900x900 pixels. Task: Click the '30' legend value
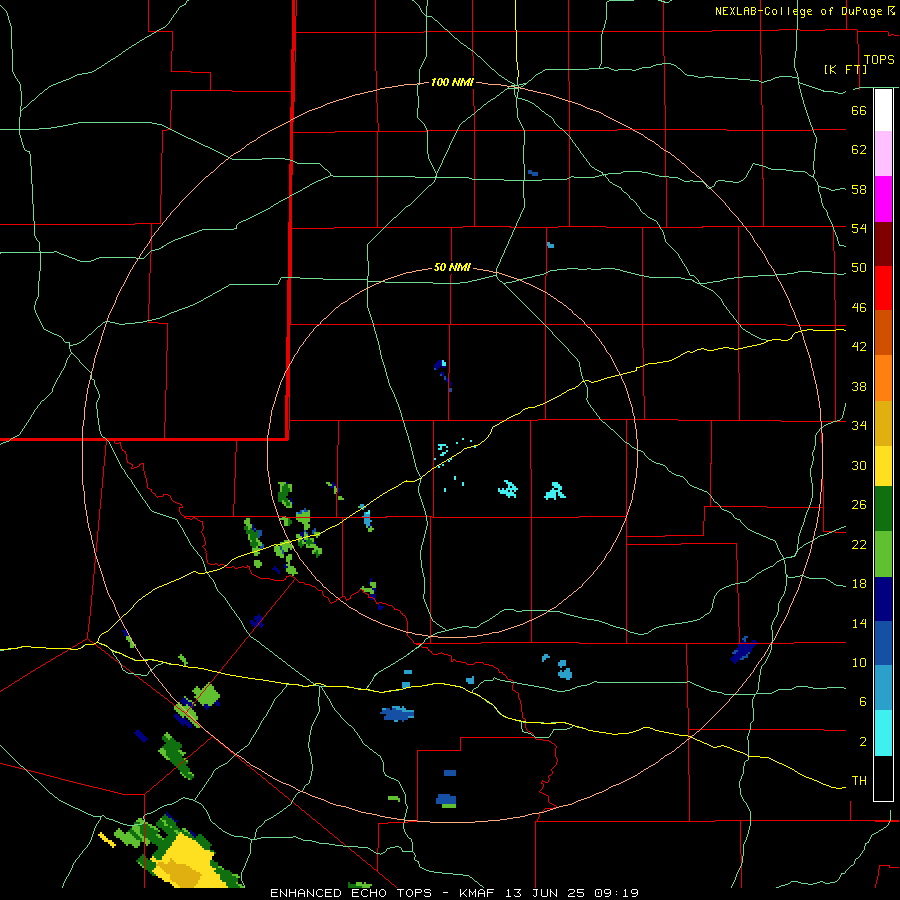click(x=859, y=465)
